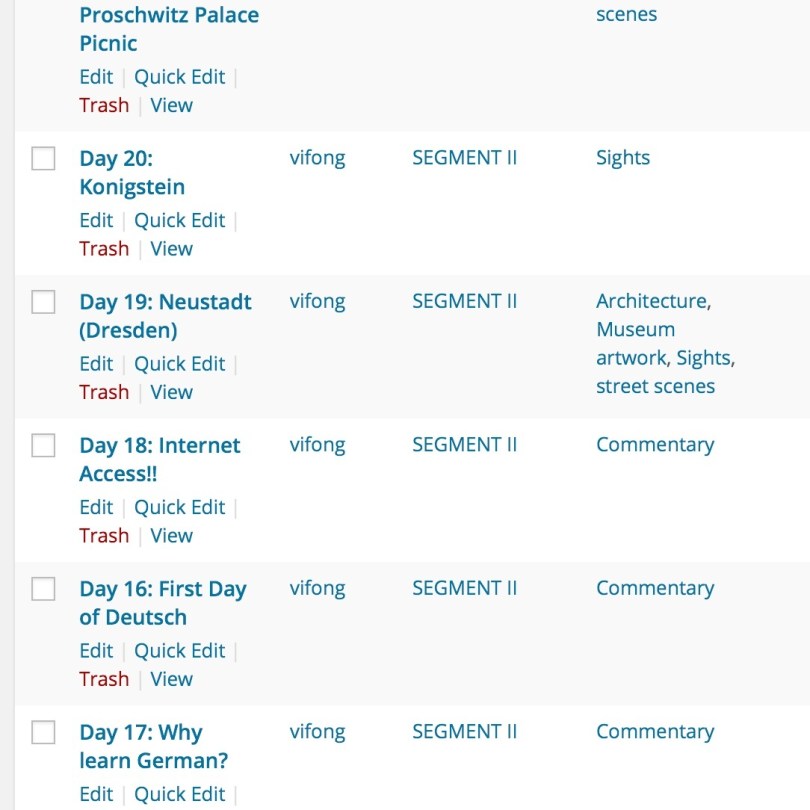Screen dimensions: 810x810
Task: Filter by the Sights tag on Day 20
Action: click(622, 158)
